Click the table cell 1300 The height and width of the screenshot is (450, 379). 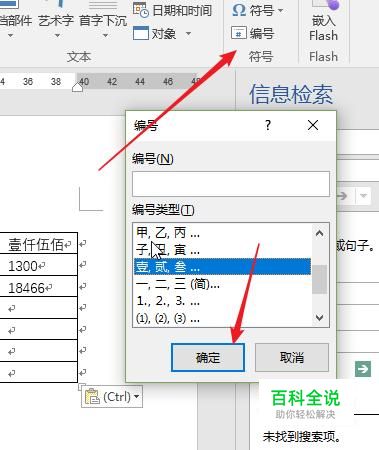(x=39, y=265)
